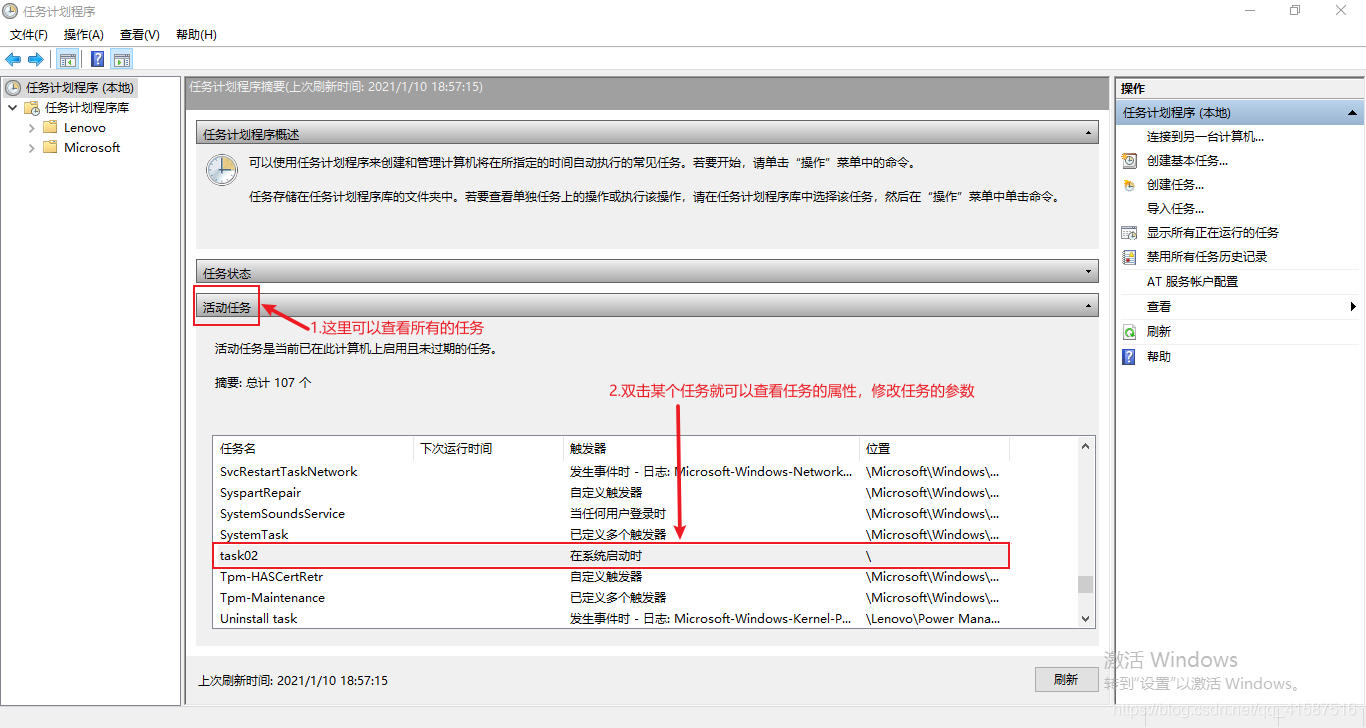Open the 帮助(H) menu
This screenshot has width=1366, height=728.
[x=196, y=34]
